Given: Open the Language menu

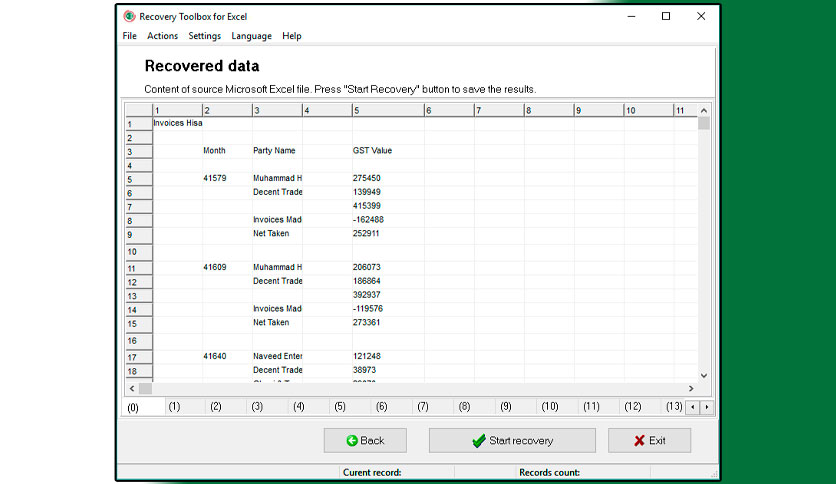Looking at the screenshot, I should pos(252,36).
